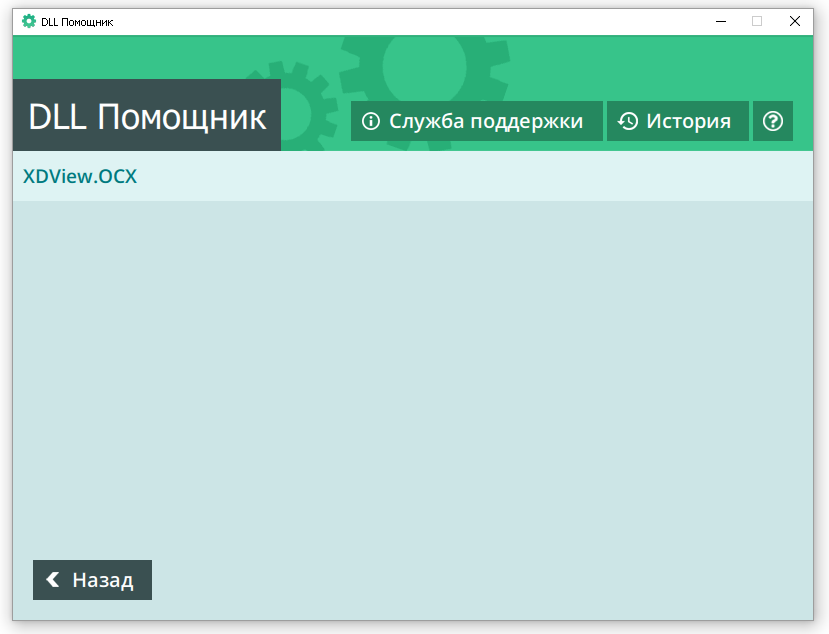This screenshot has width=829, height=634.
Task: Close the DLL Помощник application
Action: (x=796, y=20)
